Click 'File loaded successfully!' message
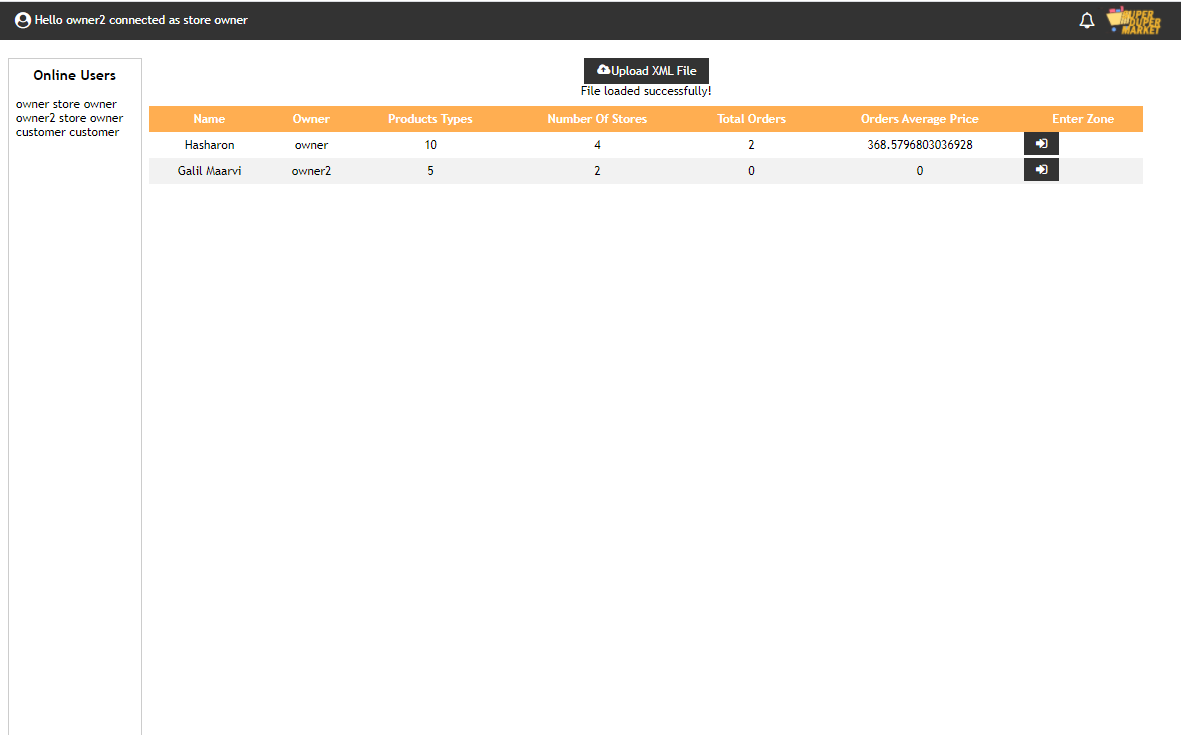This screenshot has height=735, width=1181. click(645, 91)
